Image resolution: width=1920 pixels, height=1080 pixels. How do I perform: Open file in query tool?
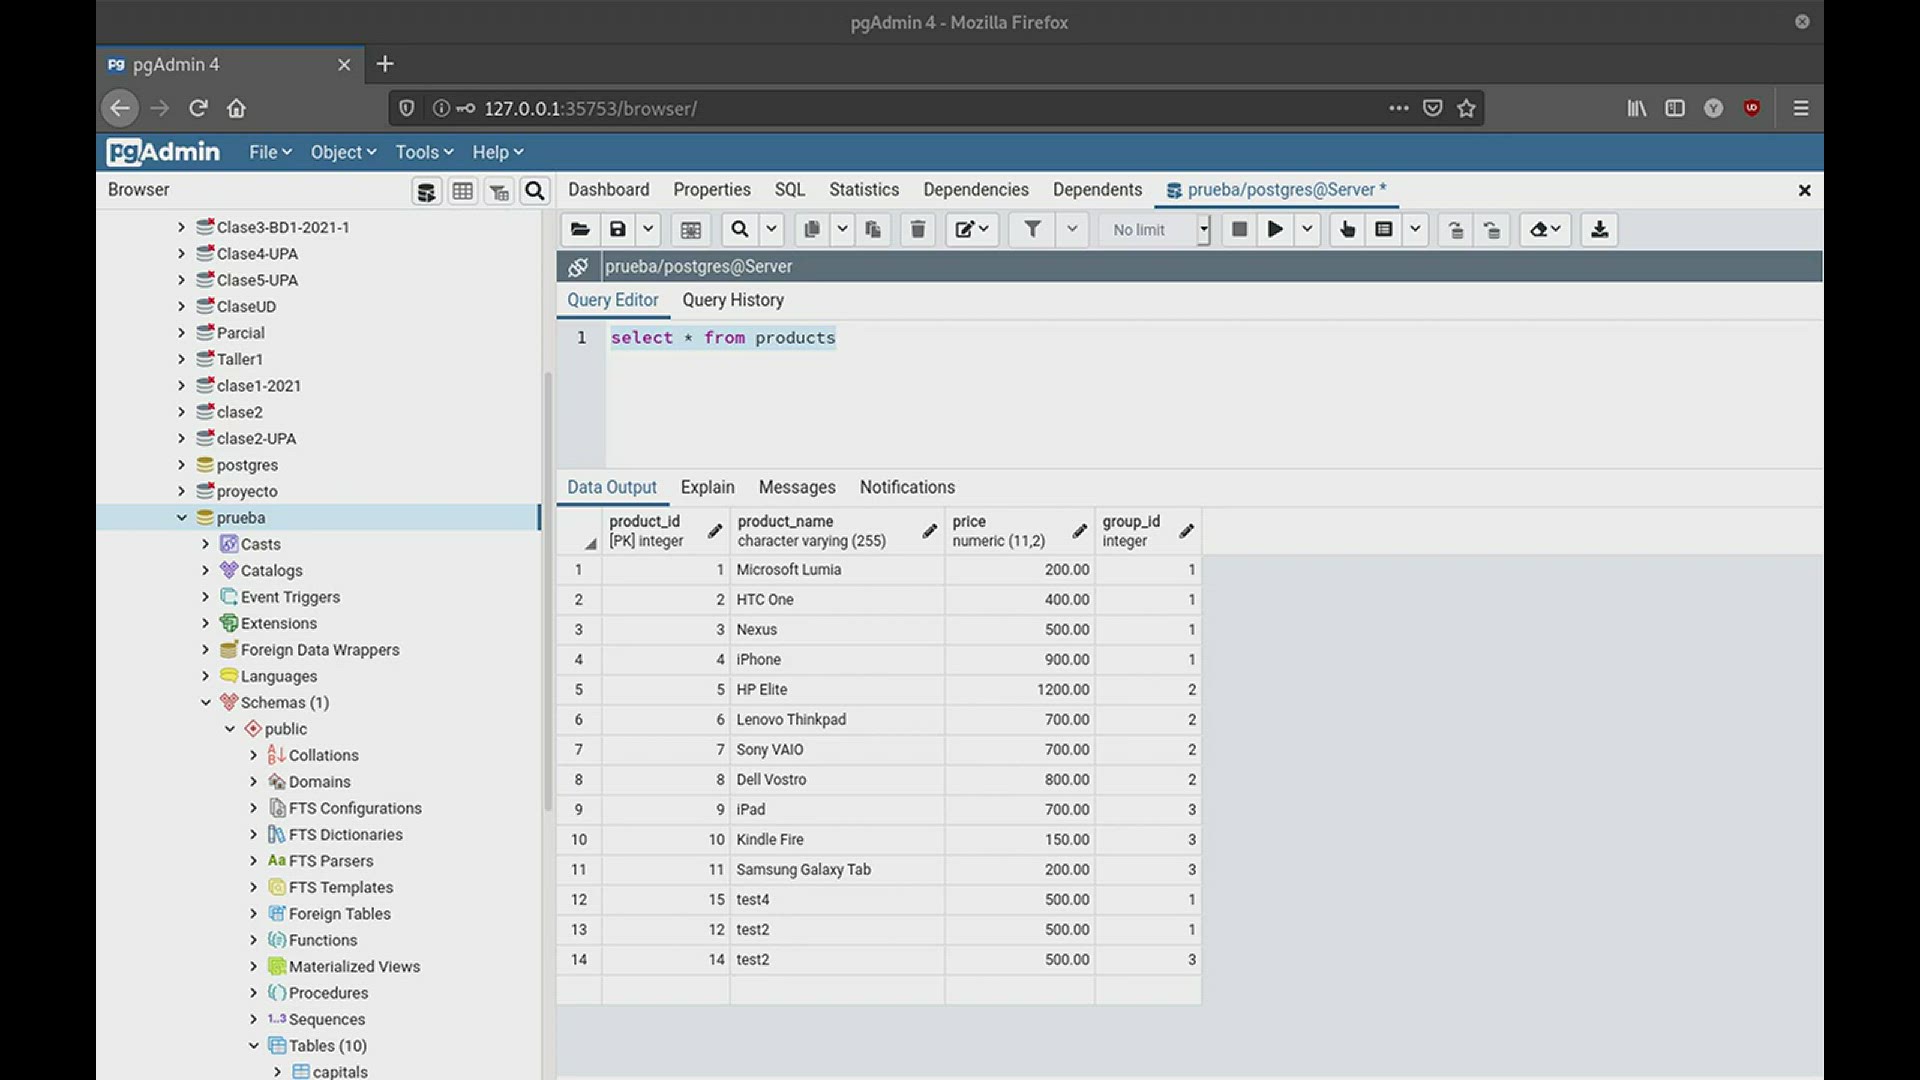coord(580,230)
